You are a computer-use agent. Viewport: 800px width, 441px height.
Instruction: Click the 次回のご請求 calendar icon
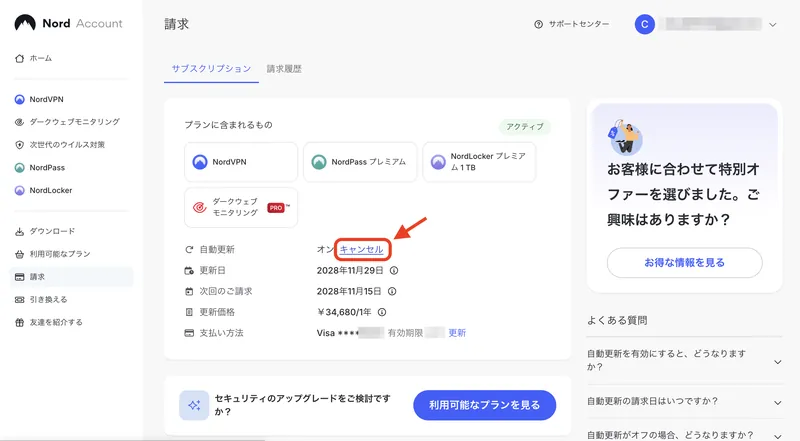point(189,291)
